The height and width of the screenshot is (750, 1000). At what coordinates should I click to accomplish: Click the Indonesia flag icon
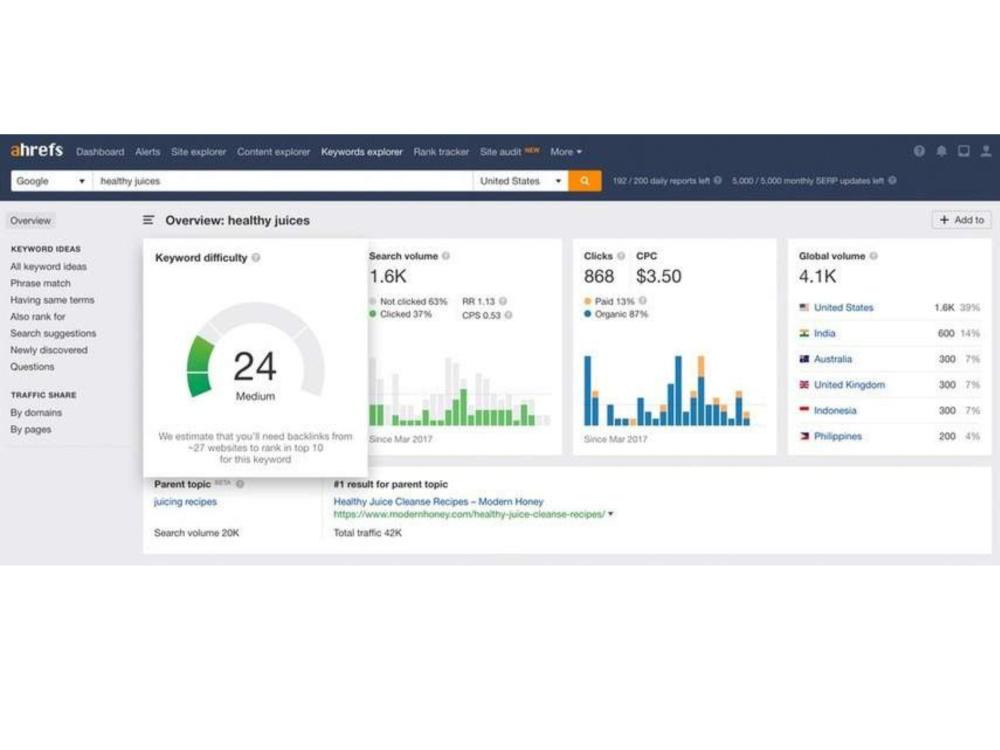click(x=804, y=410)
